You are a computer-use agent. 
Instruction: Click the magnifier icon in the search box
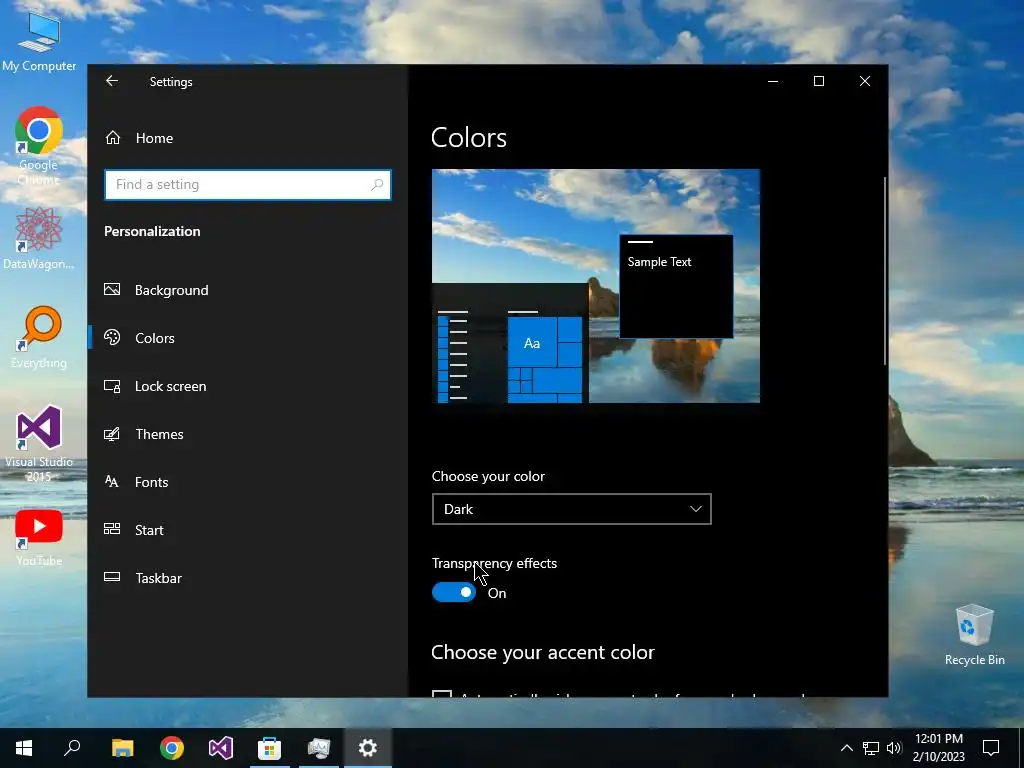tap(377, 185)
